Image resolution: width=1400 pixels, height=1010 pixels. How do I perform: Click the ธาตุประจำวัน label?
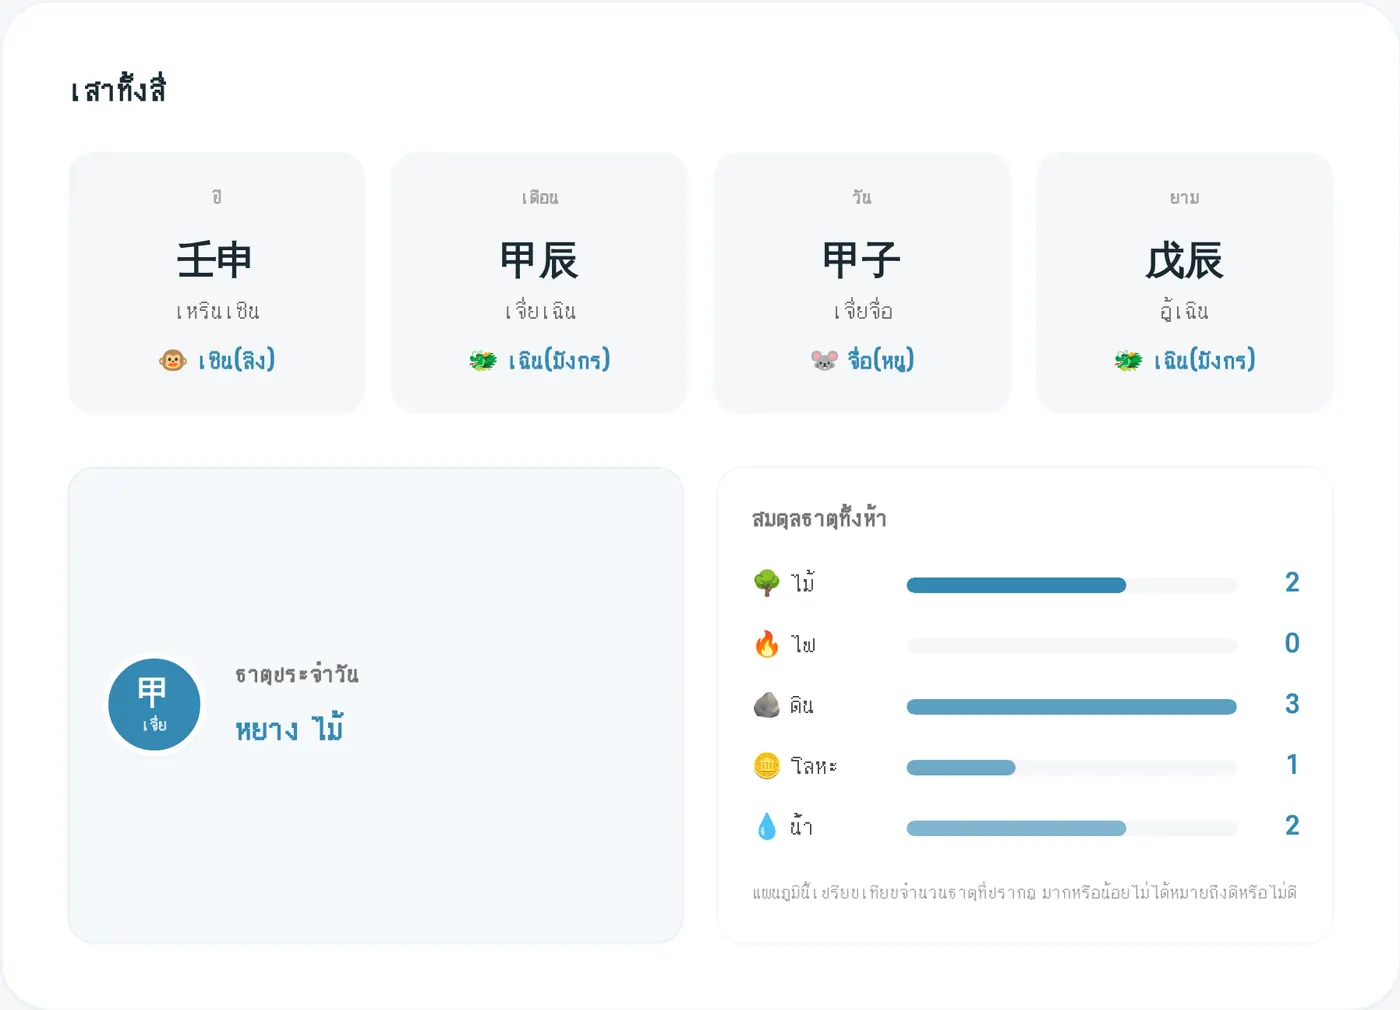(x=296, y=674)
